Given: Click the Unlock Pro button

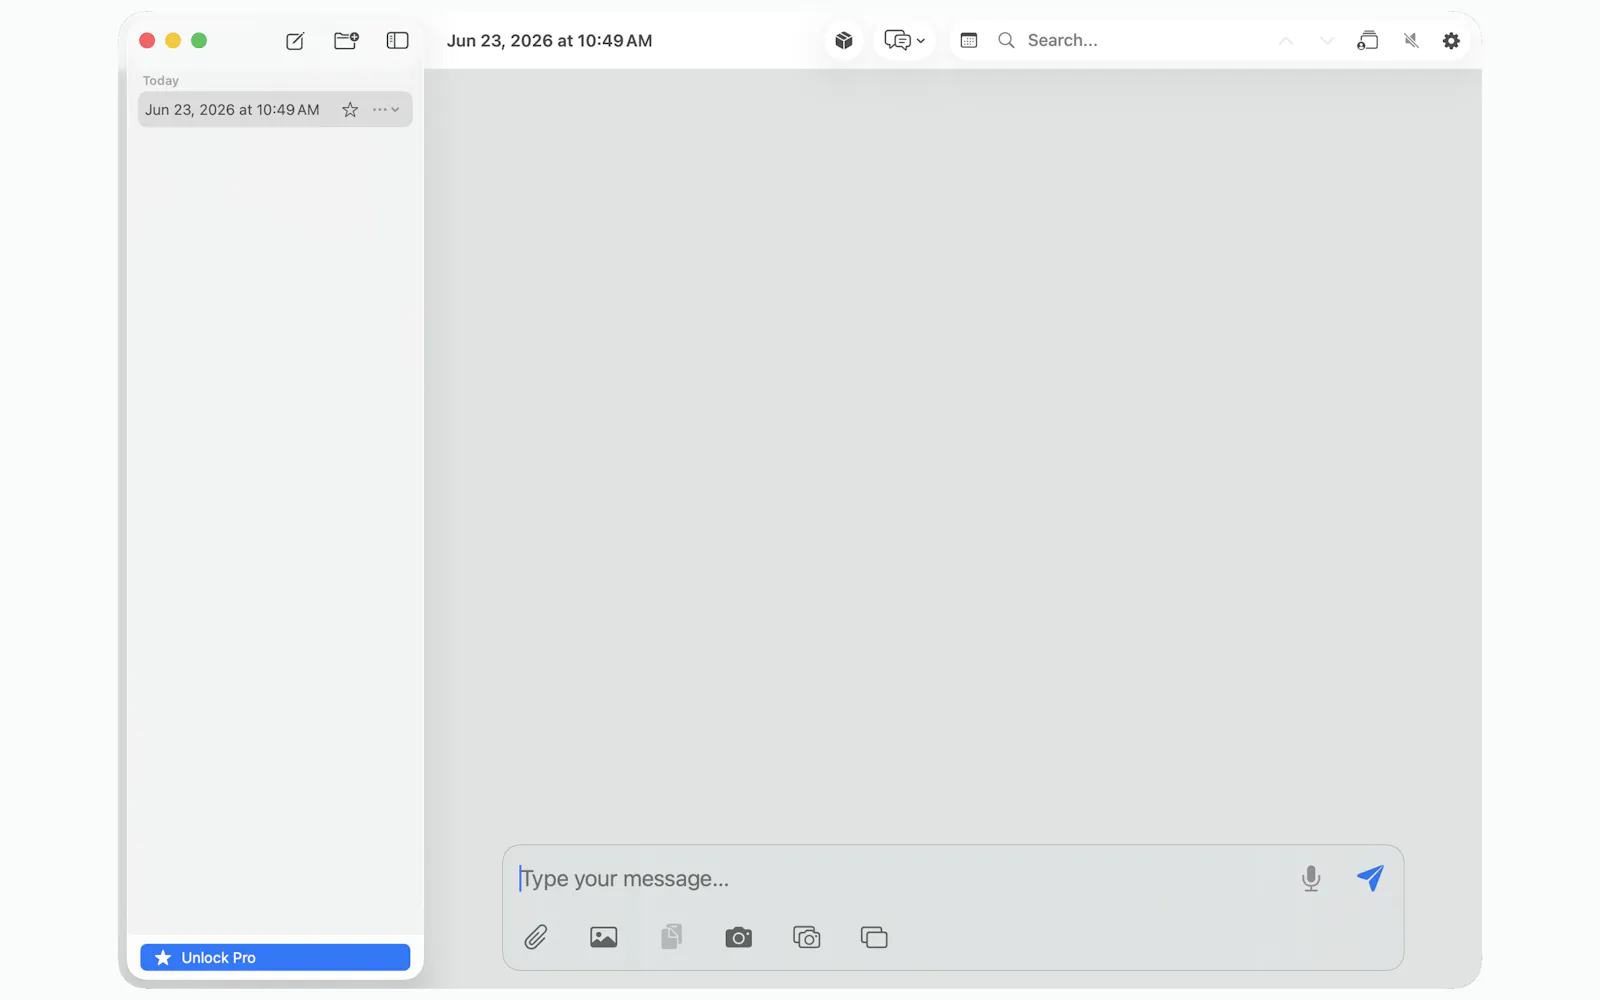Looking at the screenshot, I should click(275, 957).
